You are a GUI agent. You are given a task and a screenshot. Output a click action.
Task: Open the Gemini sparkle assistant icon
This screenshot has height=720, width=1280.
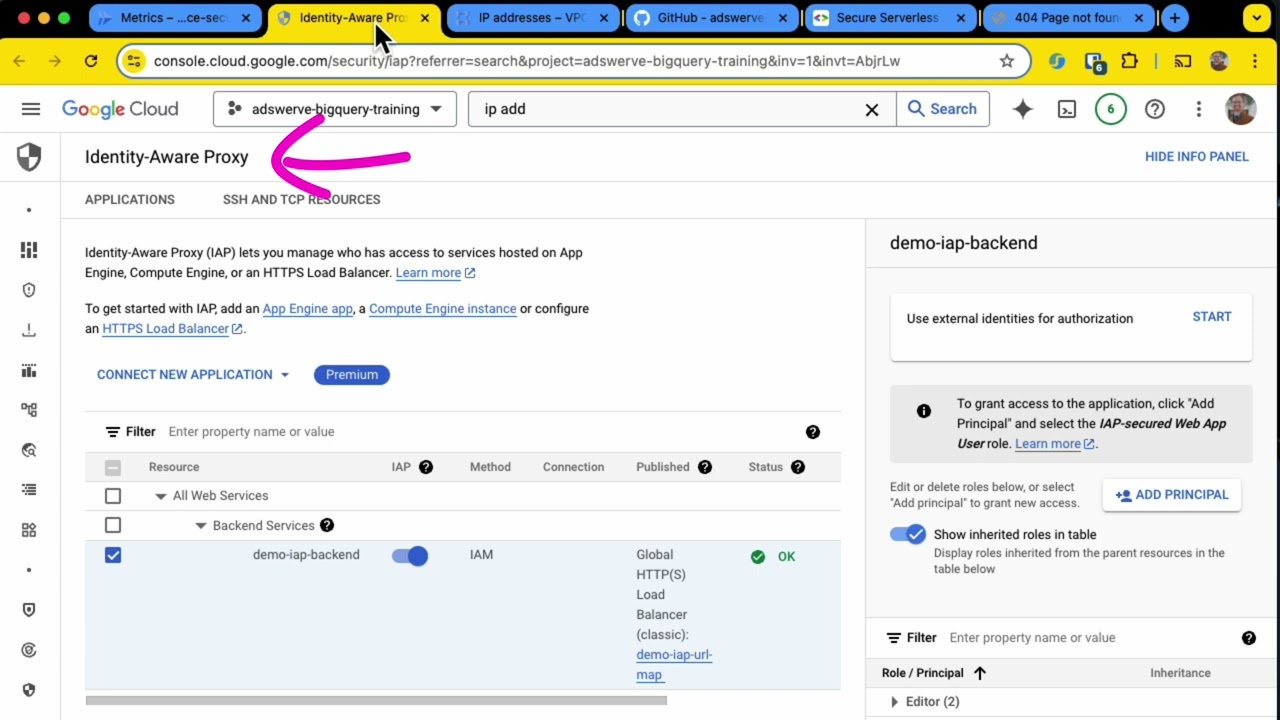click(x=1022, y=109)
